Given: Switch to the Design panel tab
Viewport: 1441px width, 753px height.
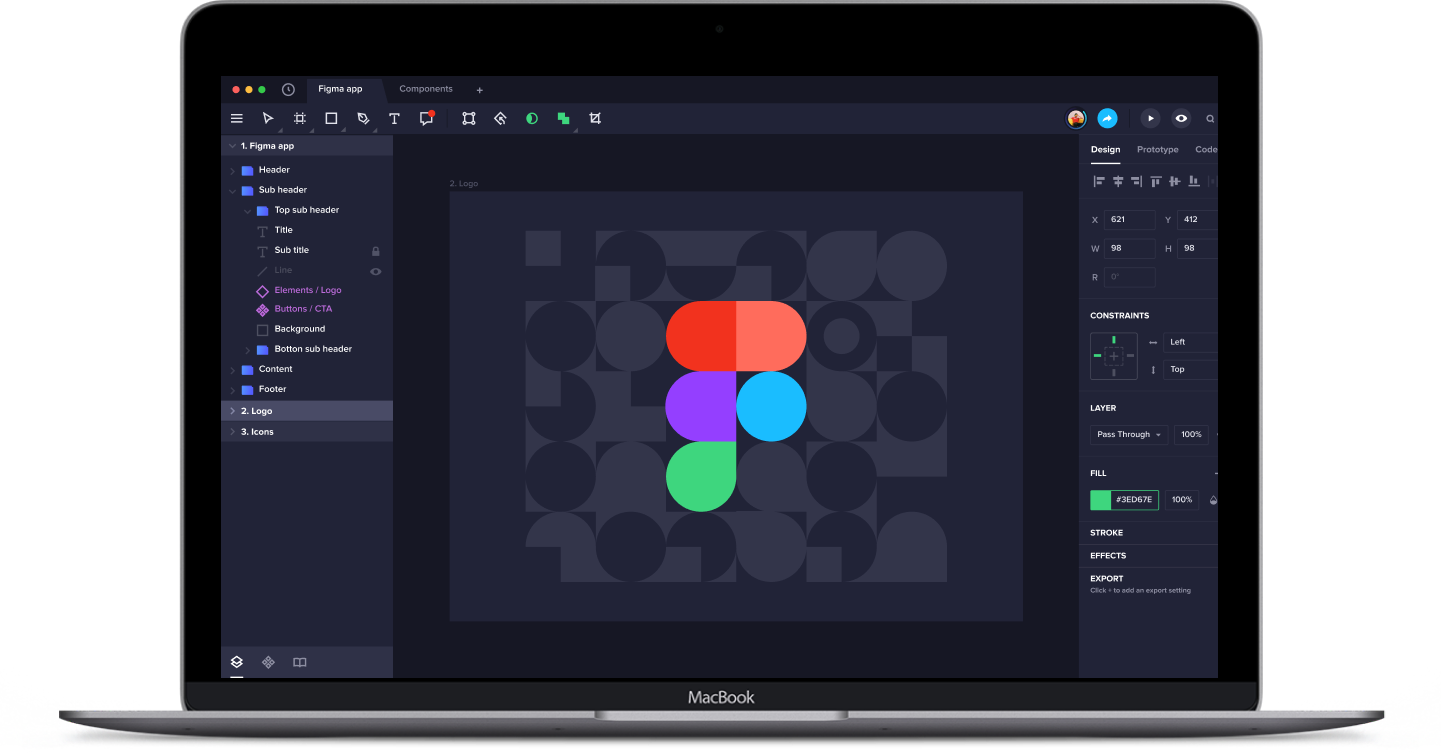Looking at the screenshot, I should [x=1105, y=150].
